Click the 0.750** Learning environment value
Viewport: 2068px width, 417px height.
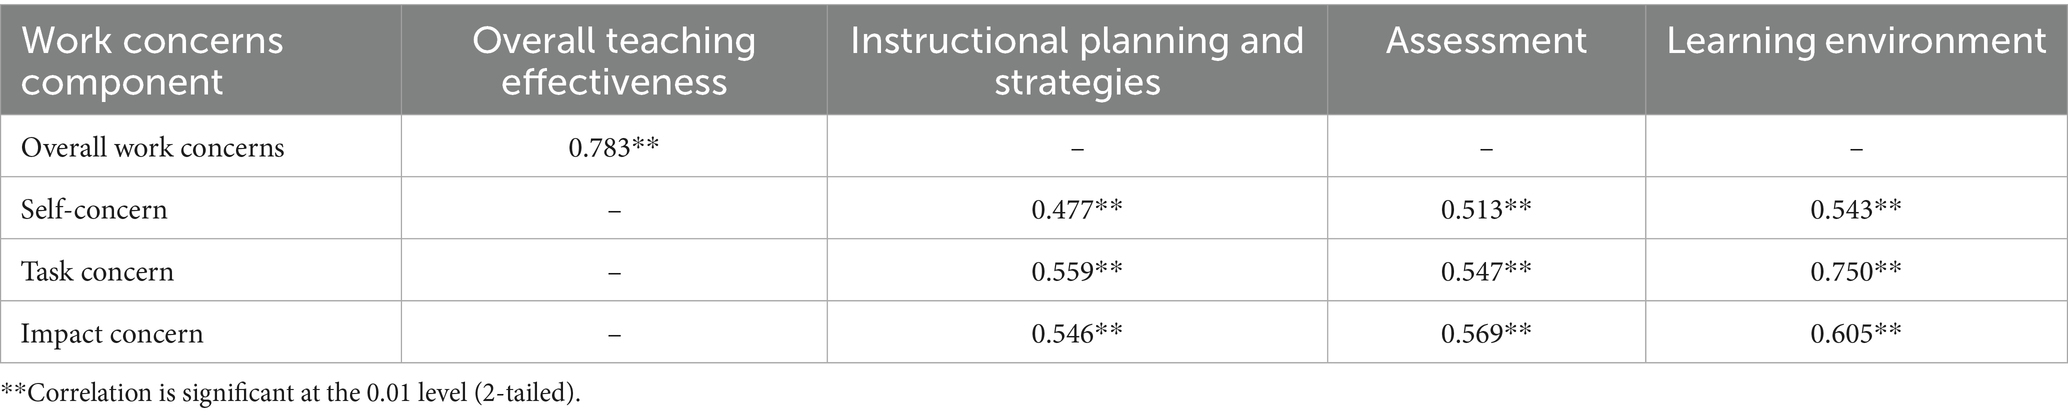(x=1856, y=271)
